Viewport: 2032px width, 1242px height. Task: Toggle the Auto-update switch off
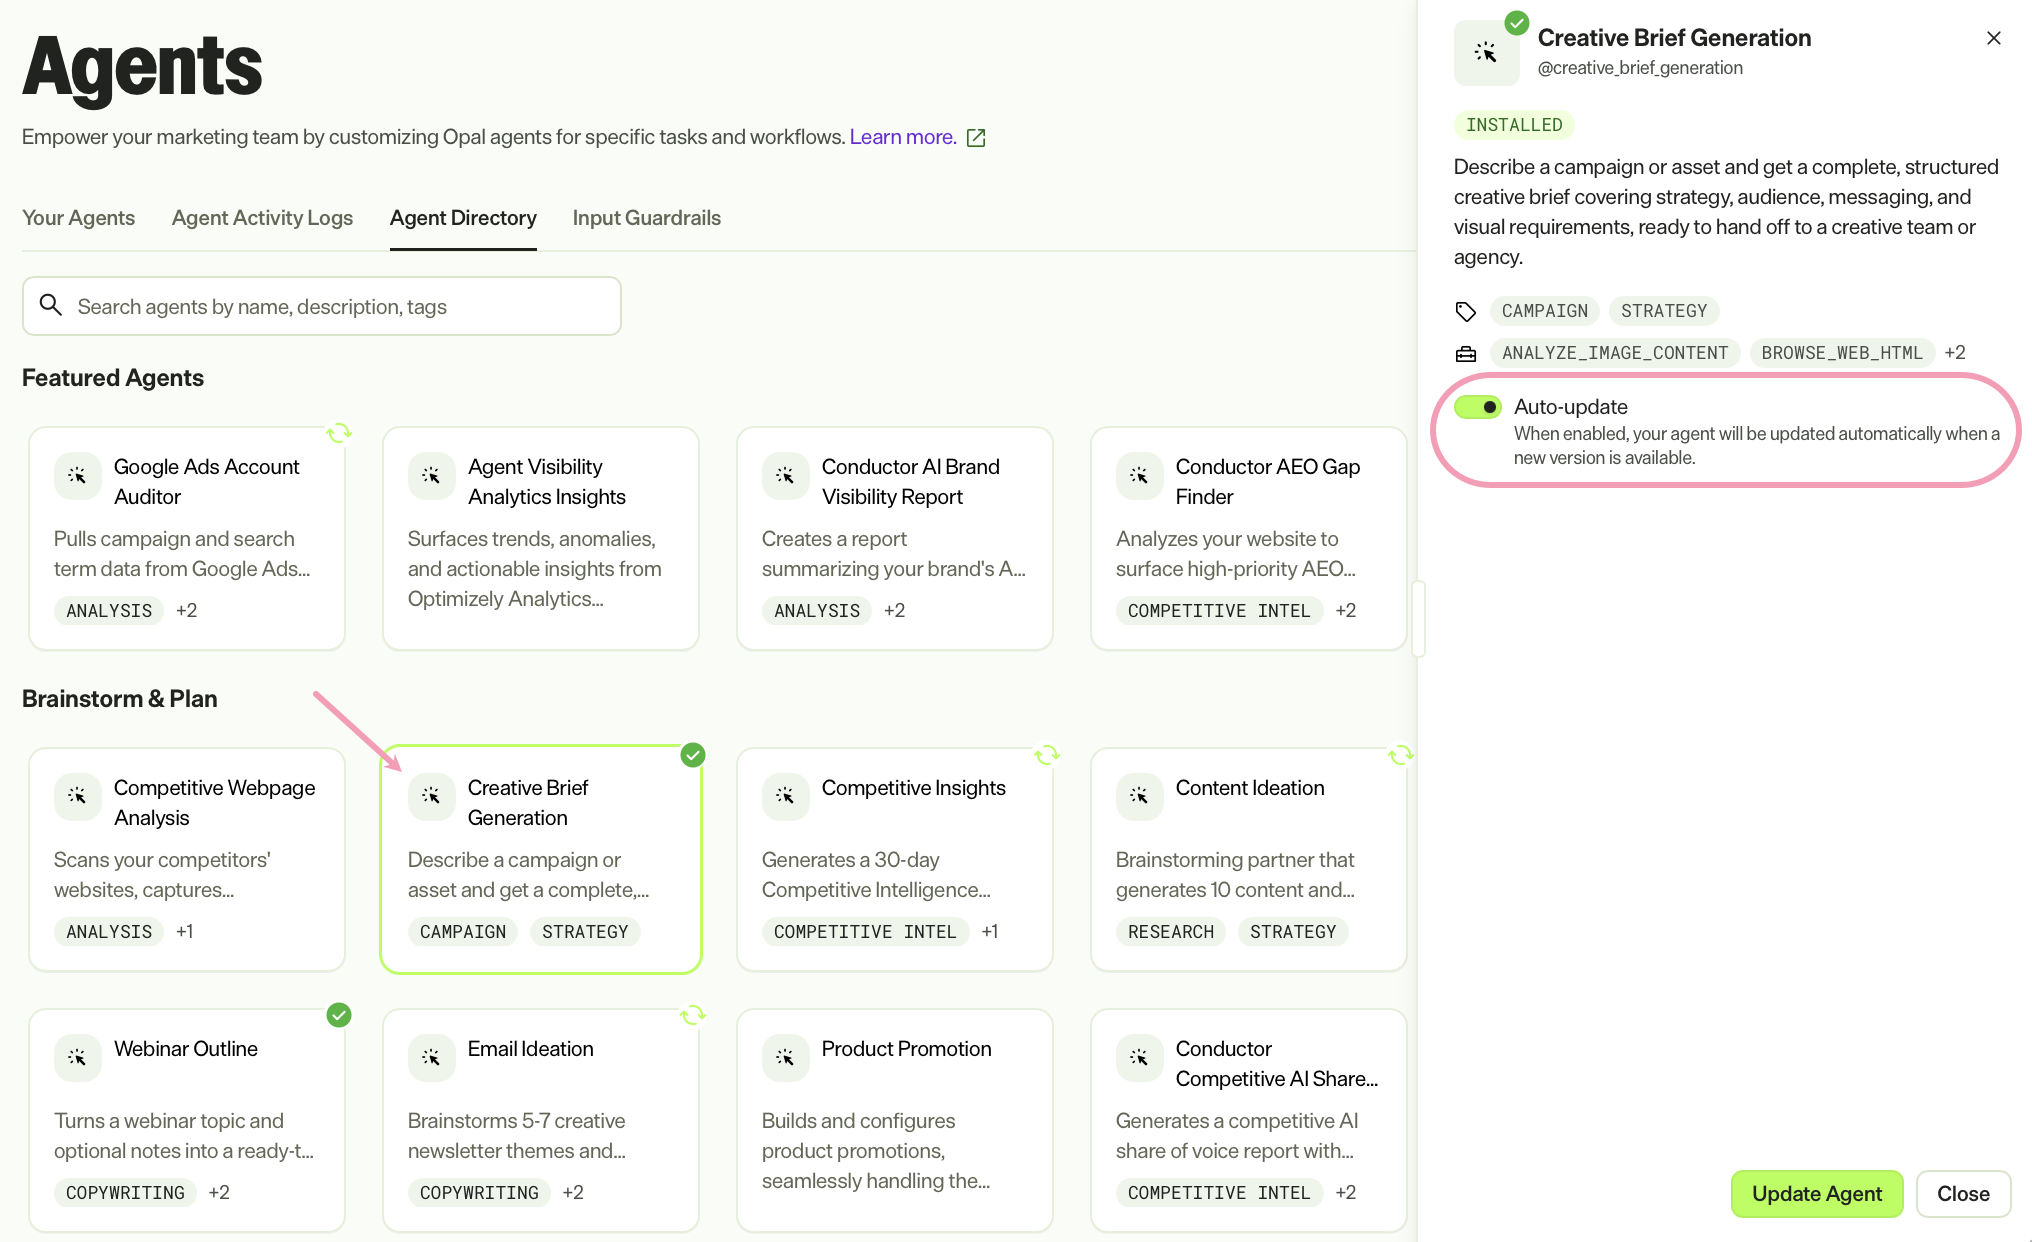1477,407
